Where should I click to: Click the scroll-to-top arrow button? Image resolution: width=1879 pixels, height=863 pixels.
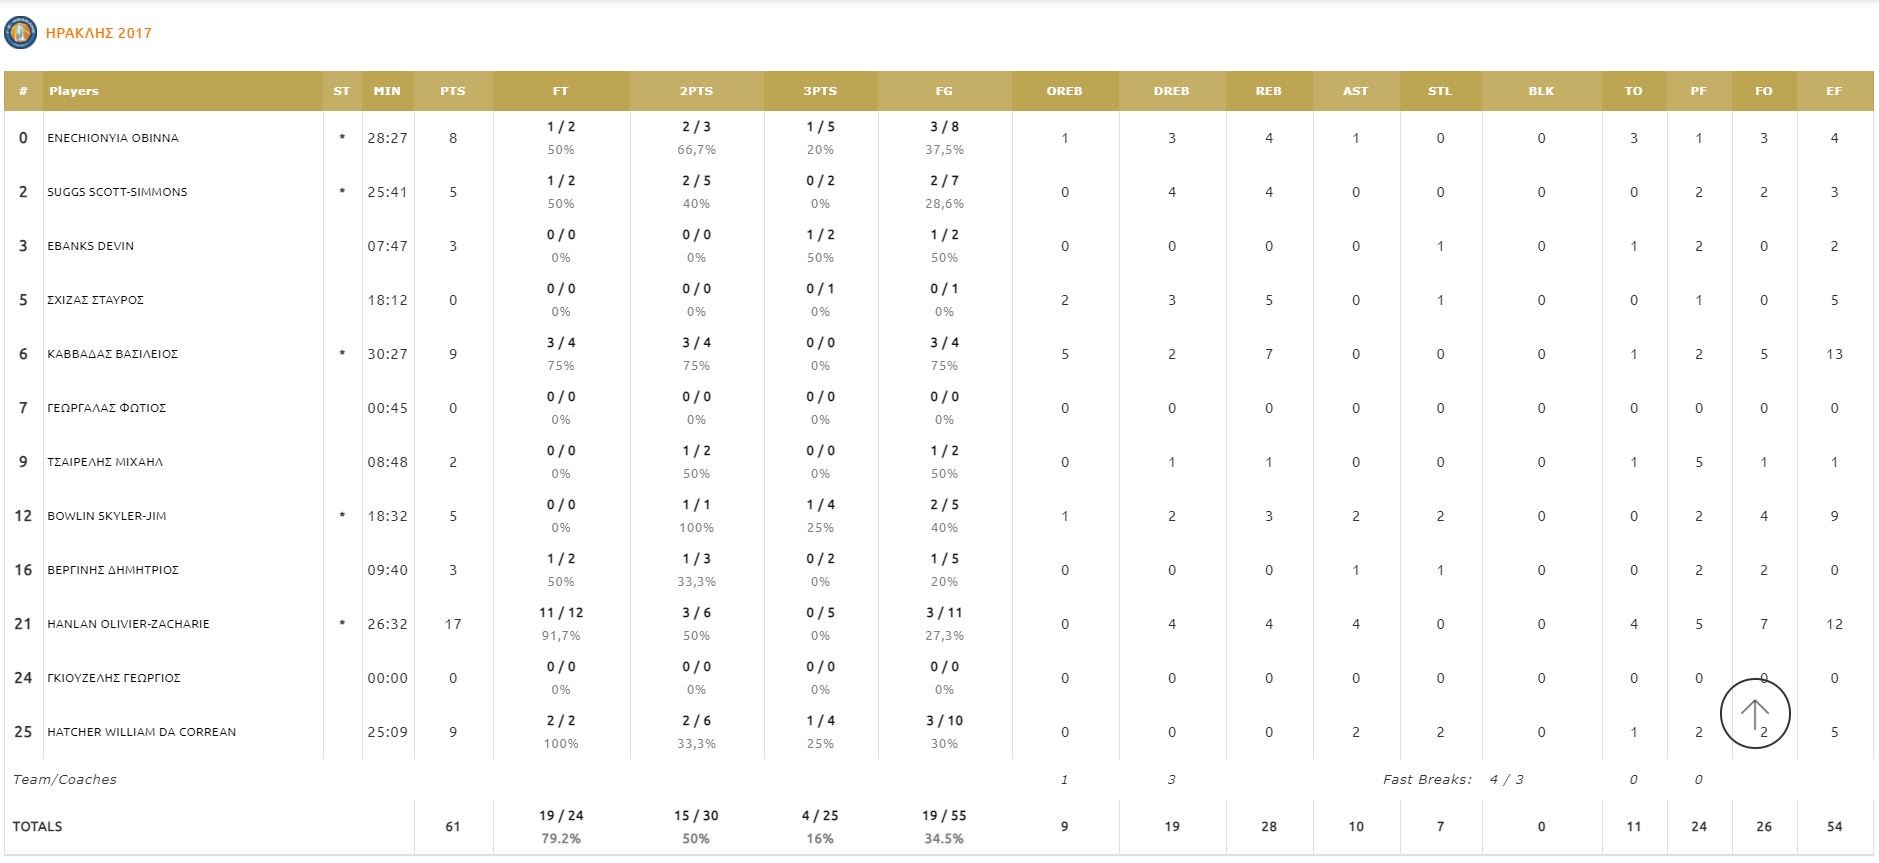pos(1754,714)
